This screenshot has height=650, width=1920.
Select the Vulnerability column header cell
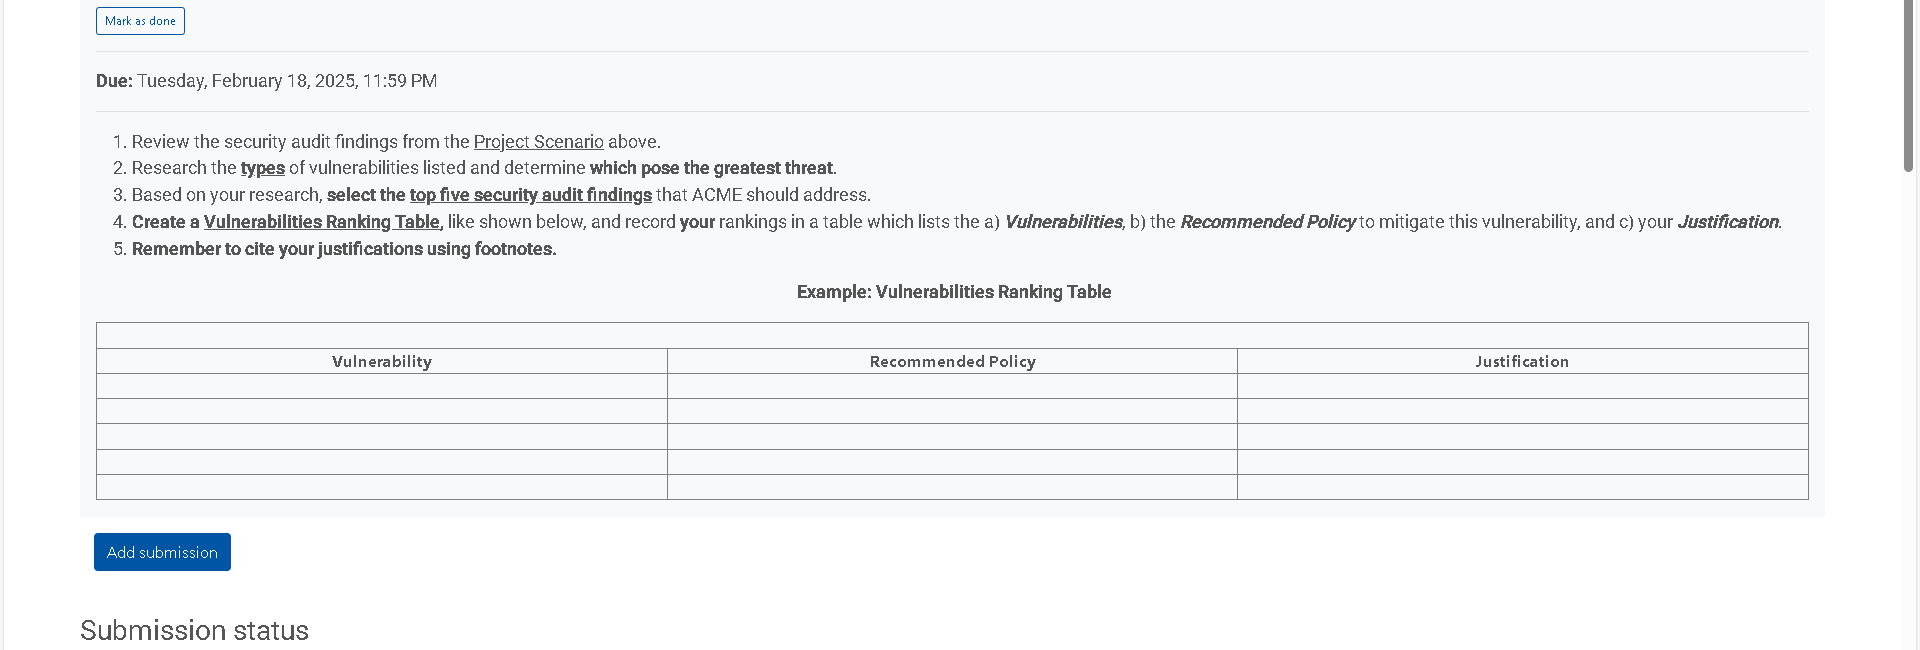(382, 361)
